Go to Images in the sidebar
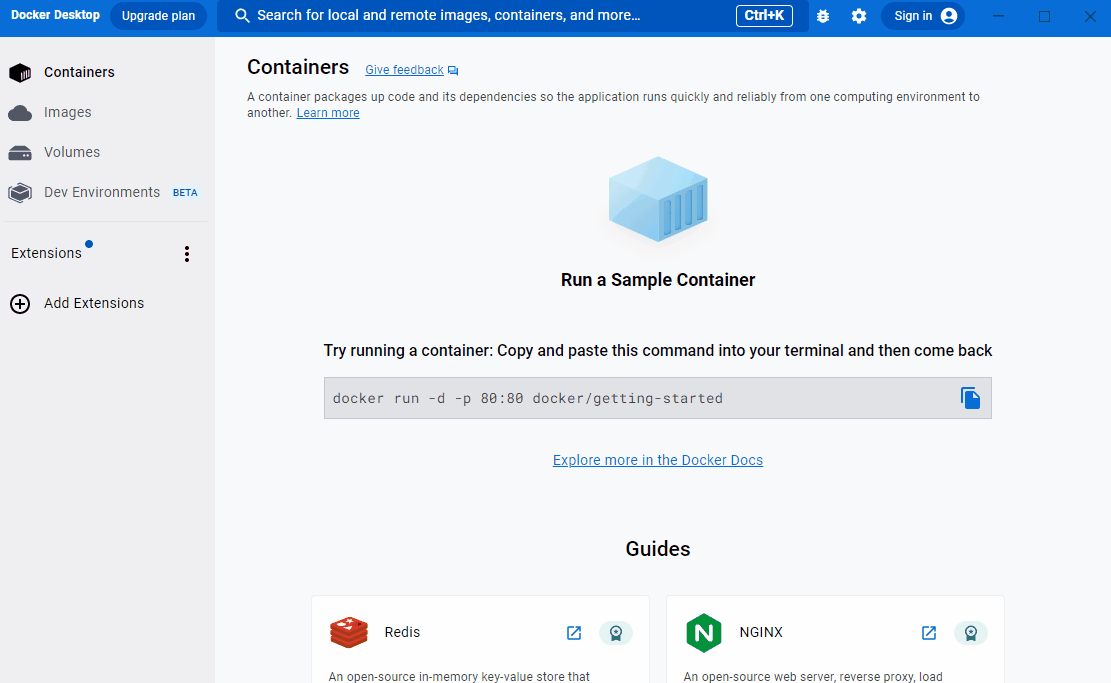This screenshot has height=683, width=1111. coord(67,112)
